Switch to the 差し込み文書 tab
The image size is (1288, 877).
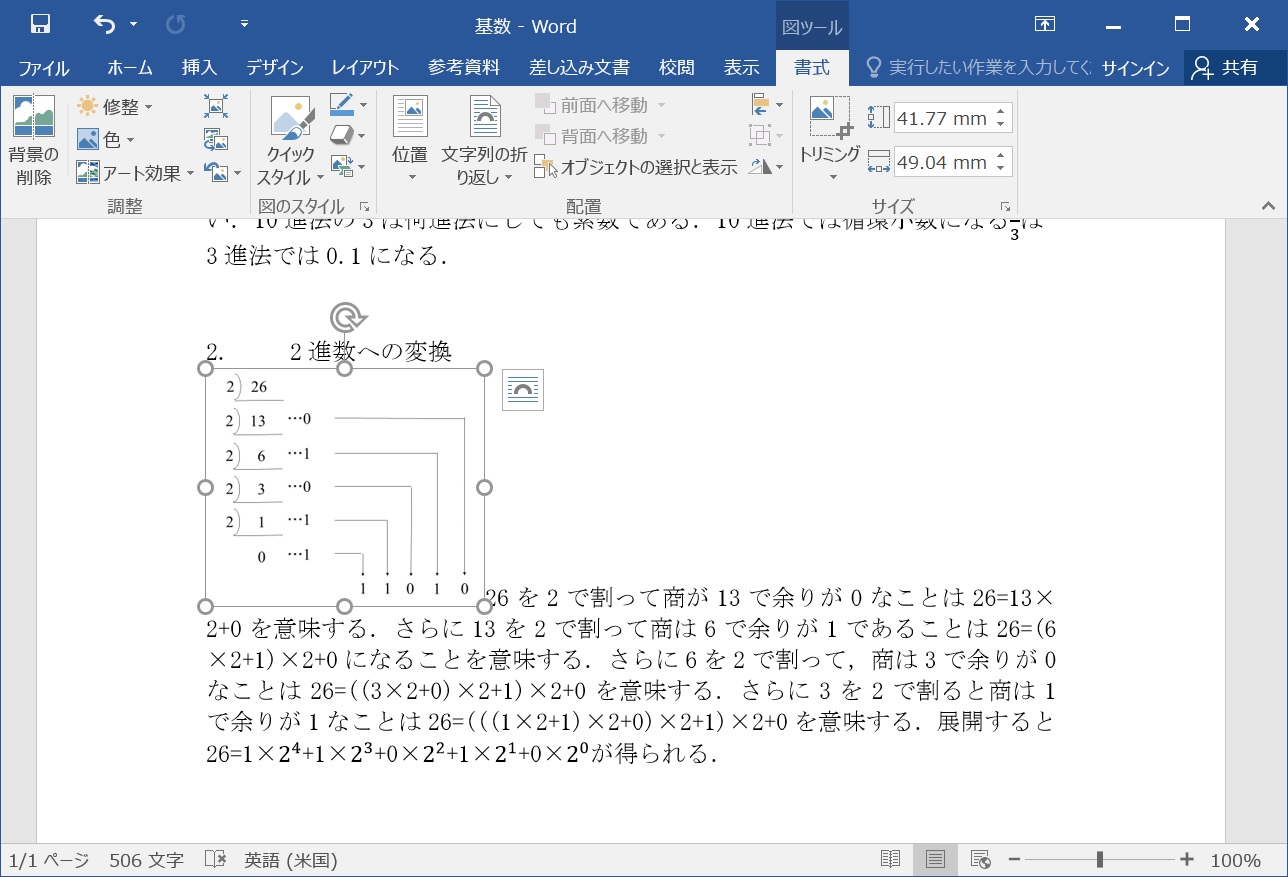coord(579,68)
